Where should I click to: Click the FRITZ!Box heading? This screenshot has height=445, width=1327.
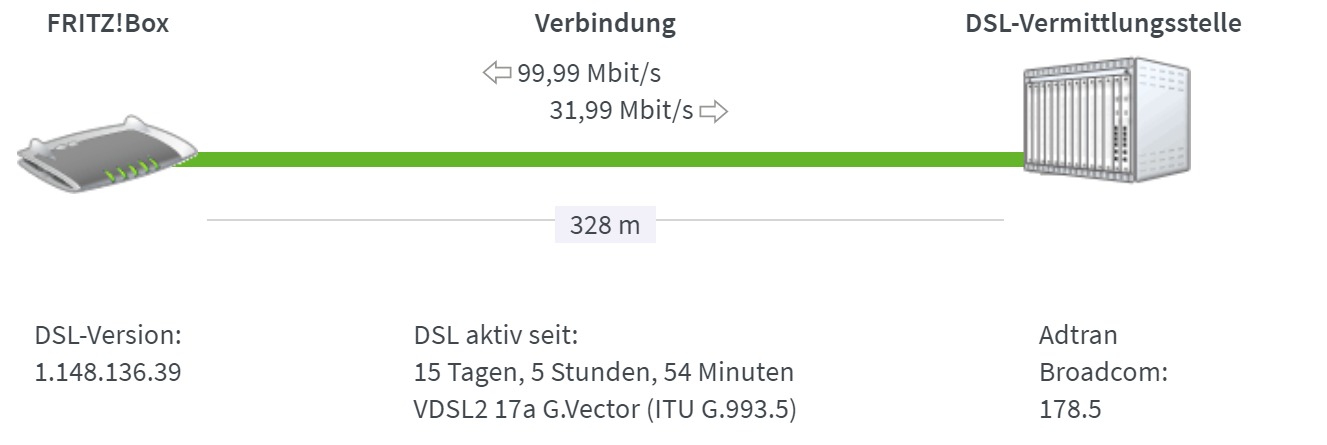[x=108, y=24]
